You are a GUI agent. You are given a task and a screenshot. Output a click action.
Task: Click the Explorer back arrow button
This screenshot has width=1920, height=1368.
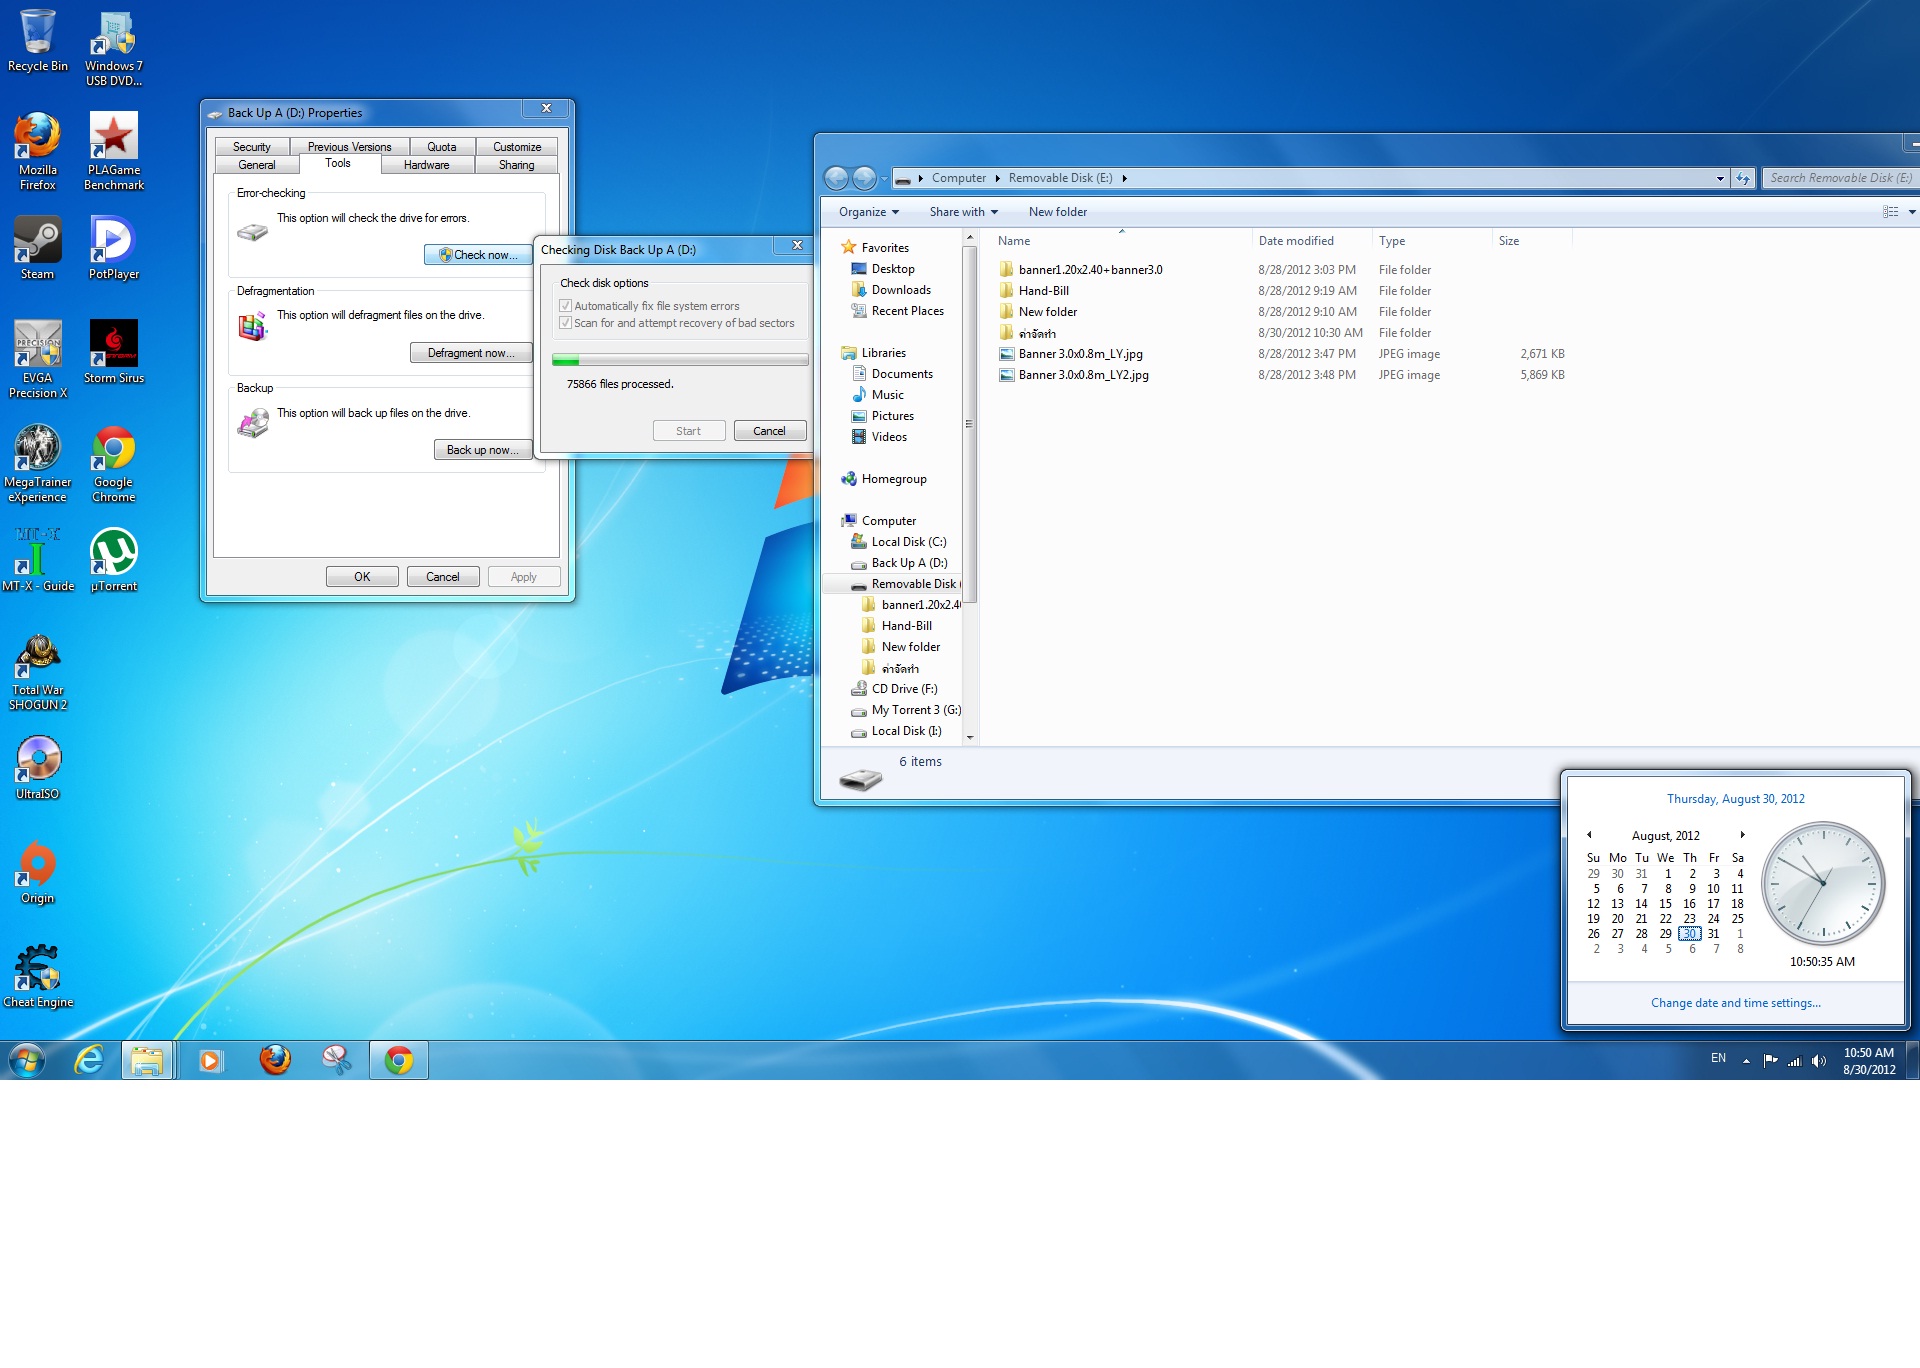[836, 178]
